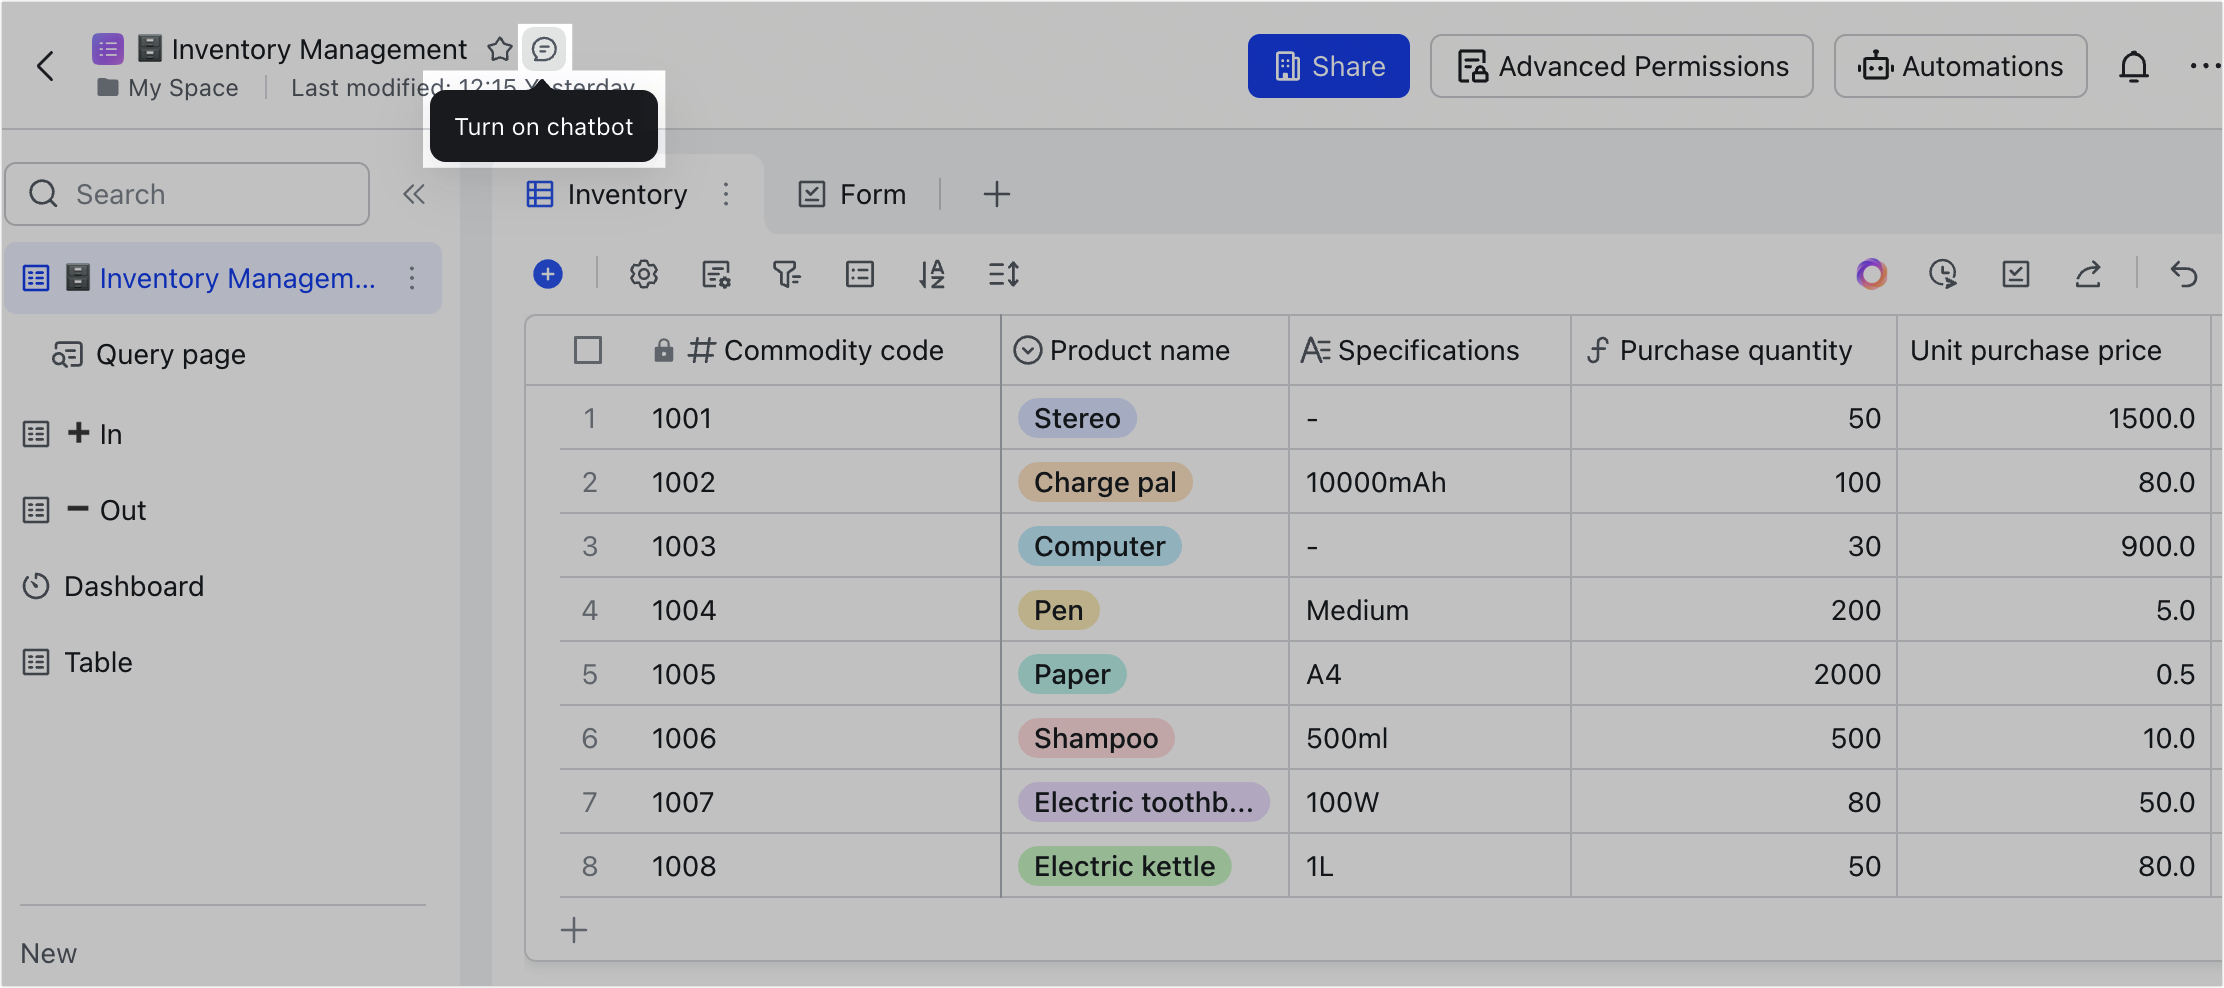Turn on the chatbot icon
This screenshot has width=2224, height=988.
[x=544, y=49]
